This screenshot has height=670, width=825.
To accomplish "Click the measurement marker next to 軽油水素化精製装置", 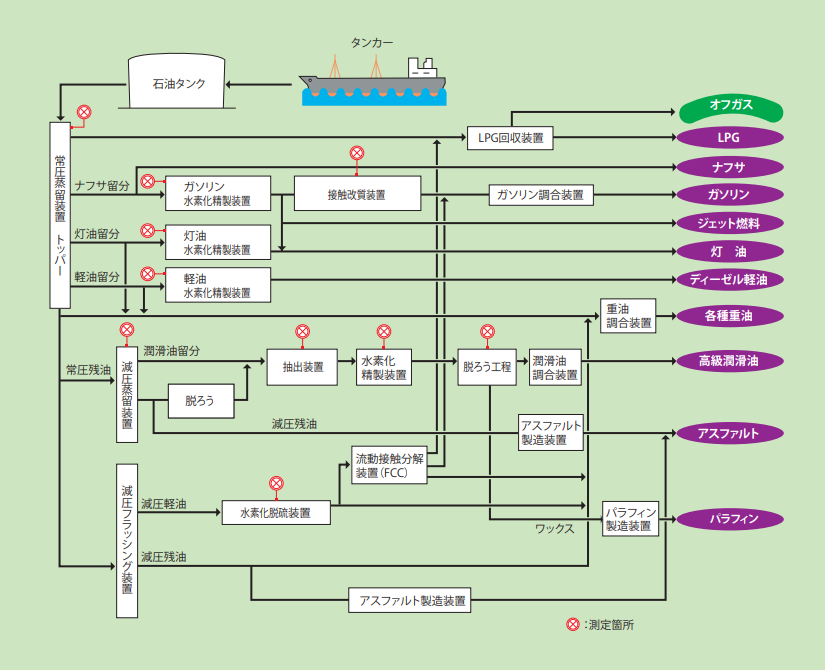I will tap(148, 273).
